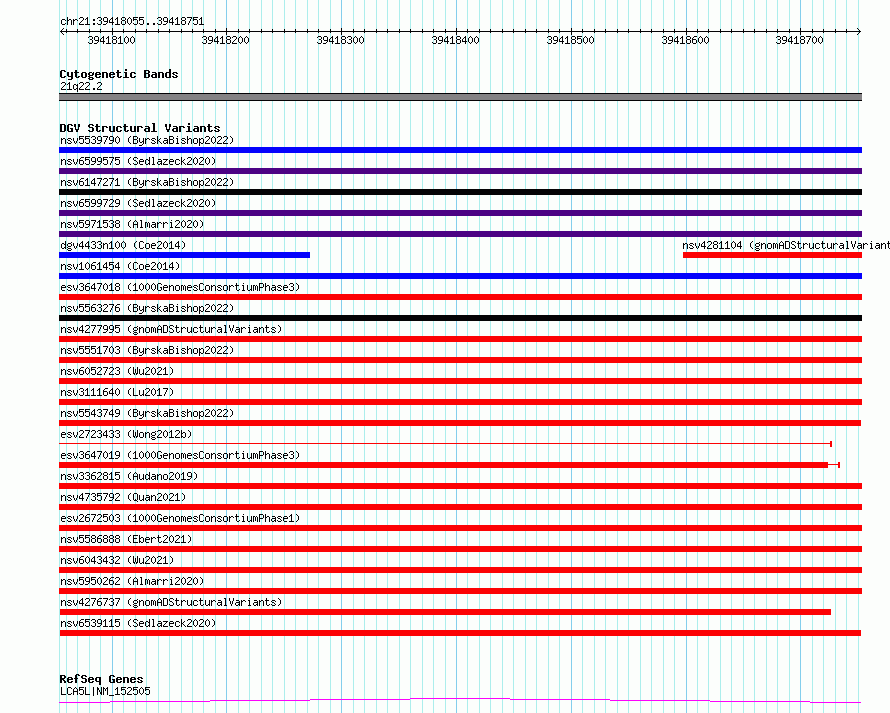Click the DGV Structural Variants track title
Viewport: 890px width, 713px height.
click(140, 128)
